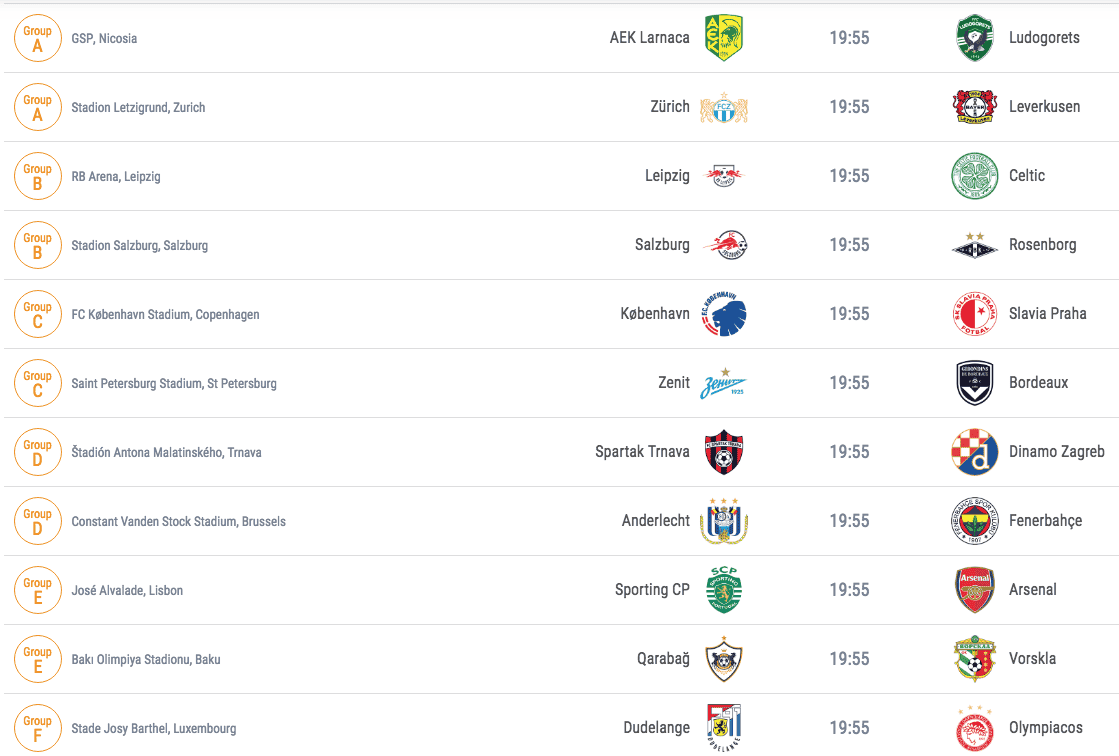
Task: Open Anderlecht vs Fenerbahçe 19:55 kickoff
Action: 849,521
